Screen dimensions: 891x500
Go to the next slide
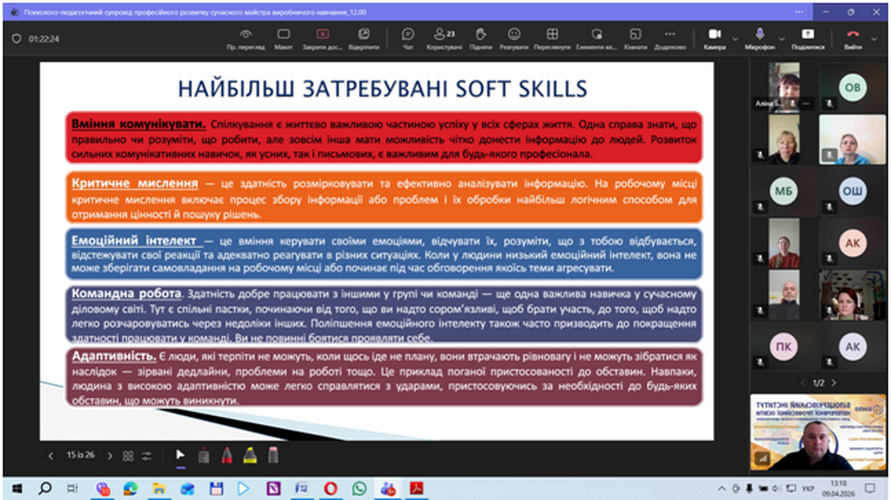click(108, 456)
